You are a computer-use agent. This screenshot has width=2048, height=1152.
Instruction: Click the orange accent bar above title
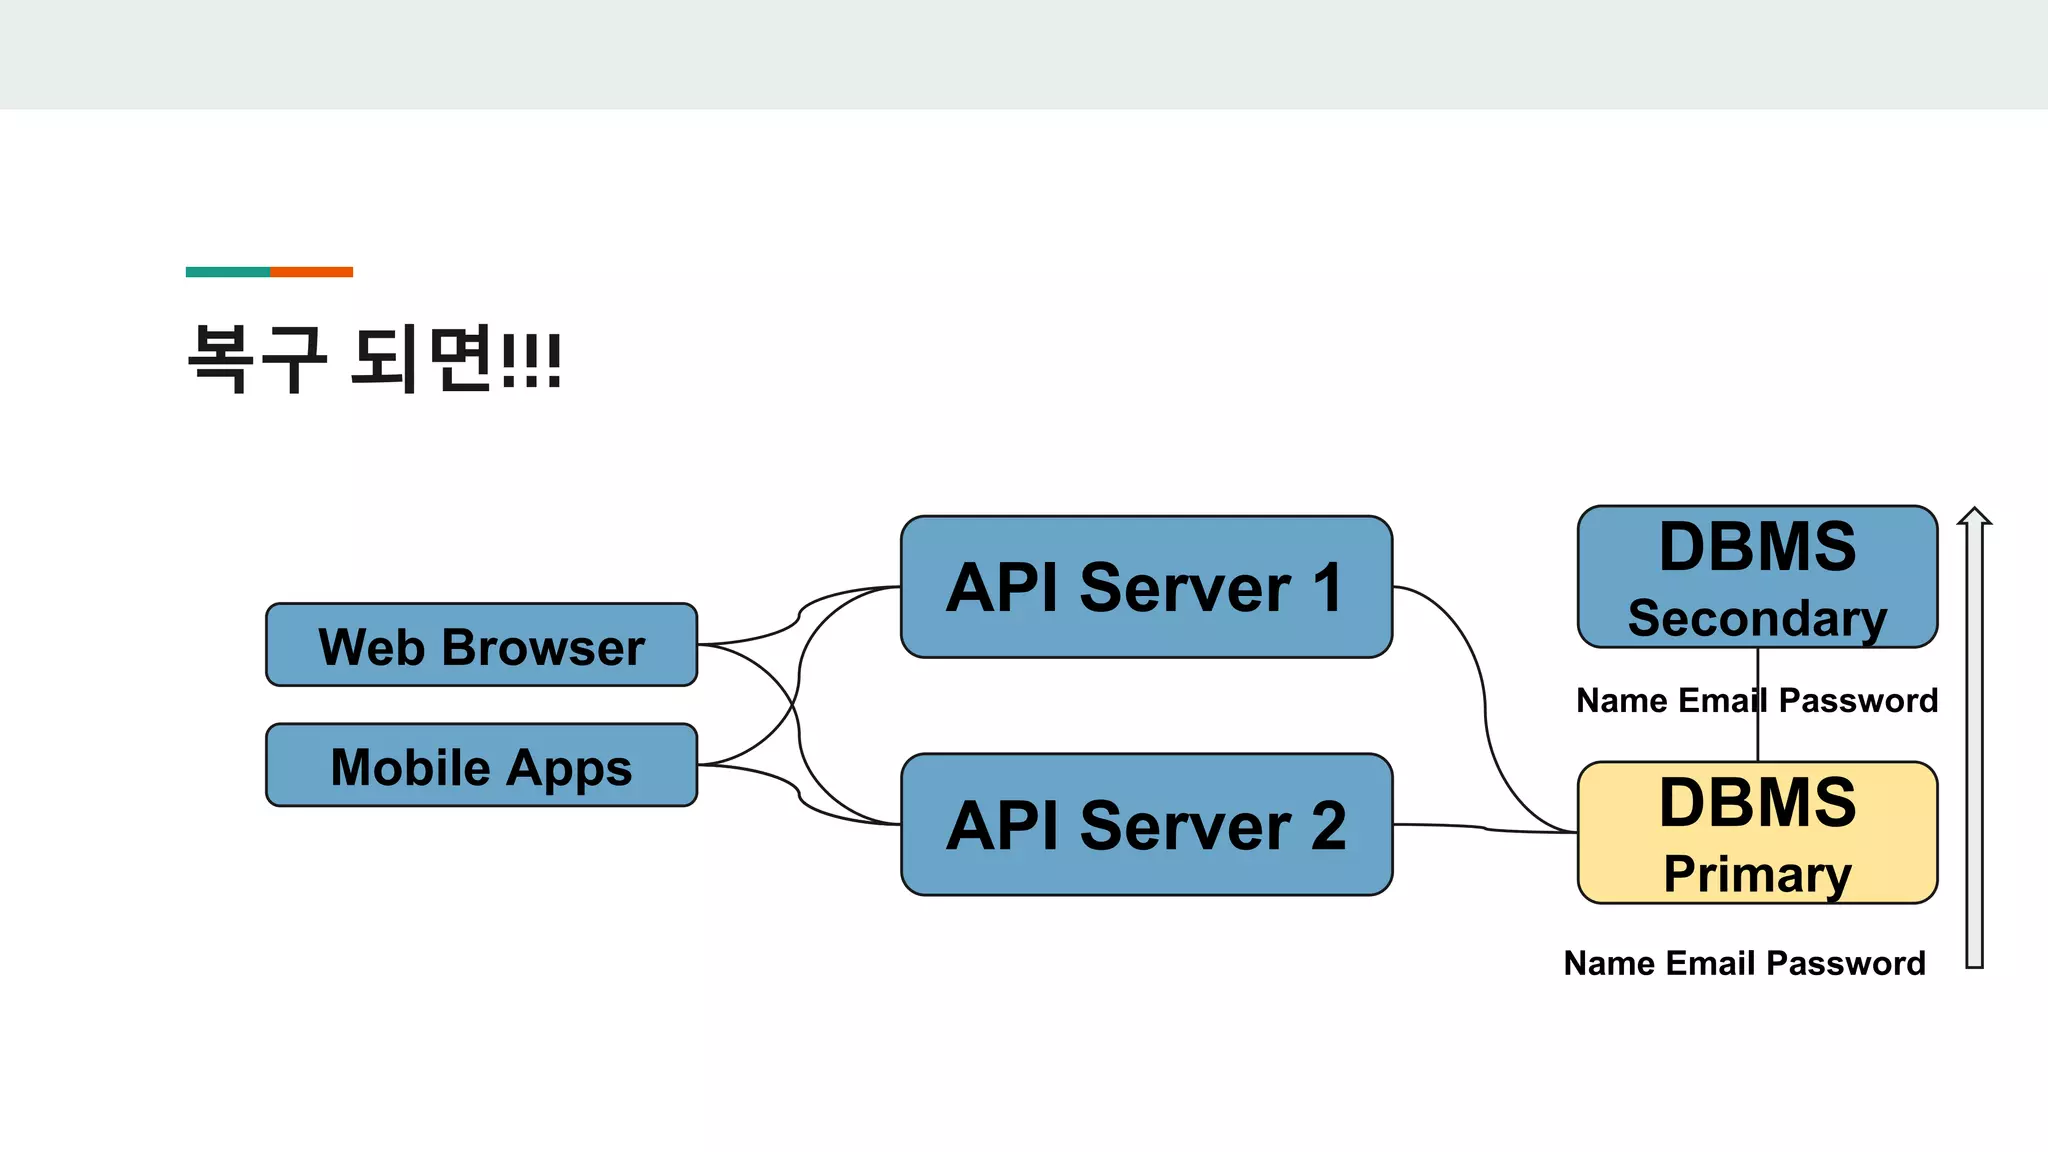click(x=311, y=272)
